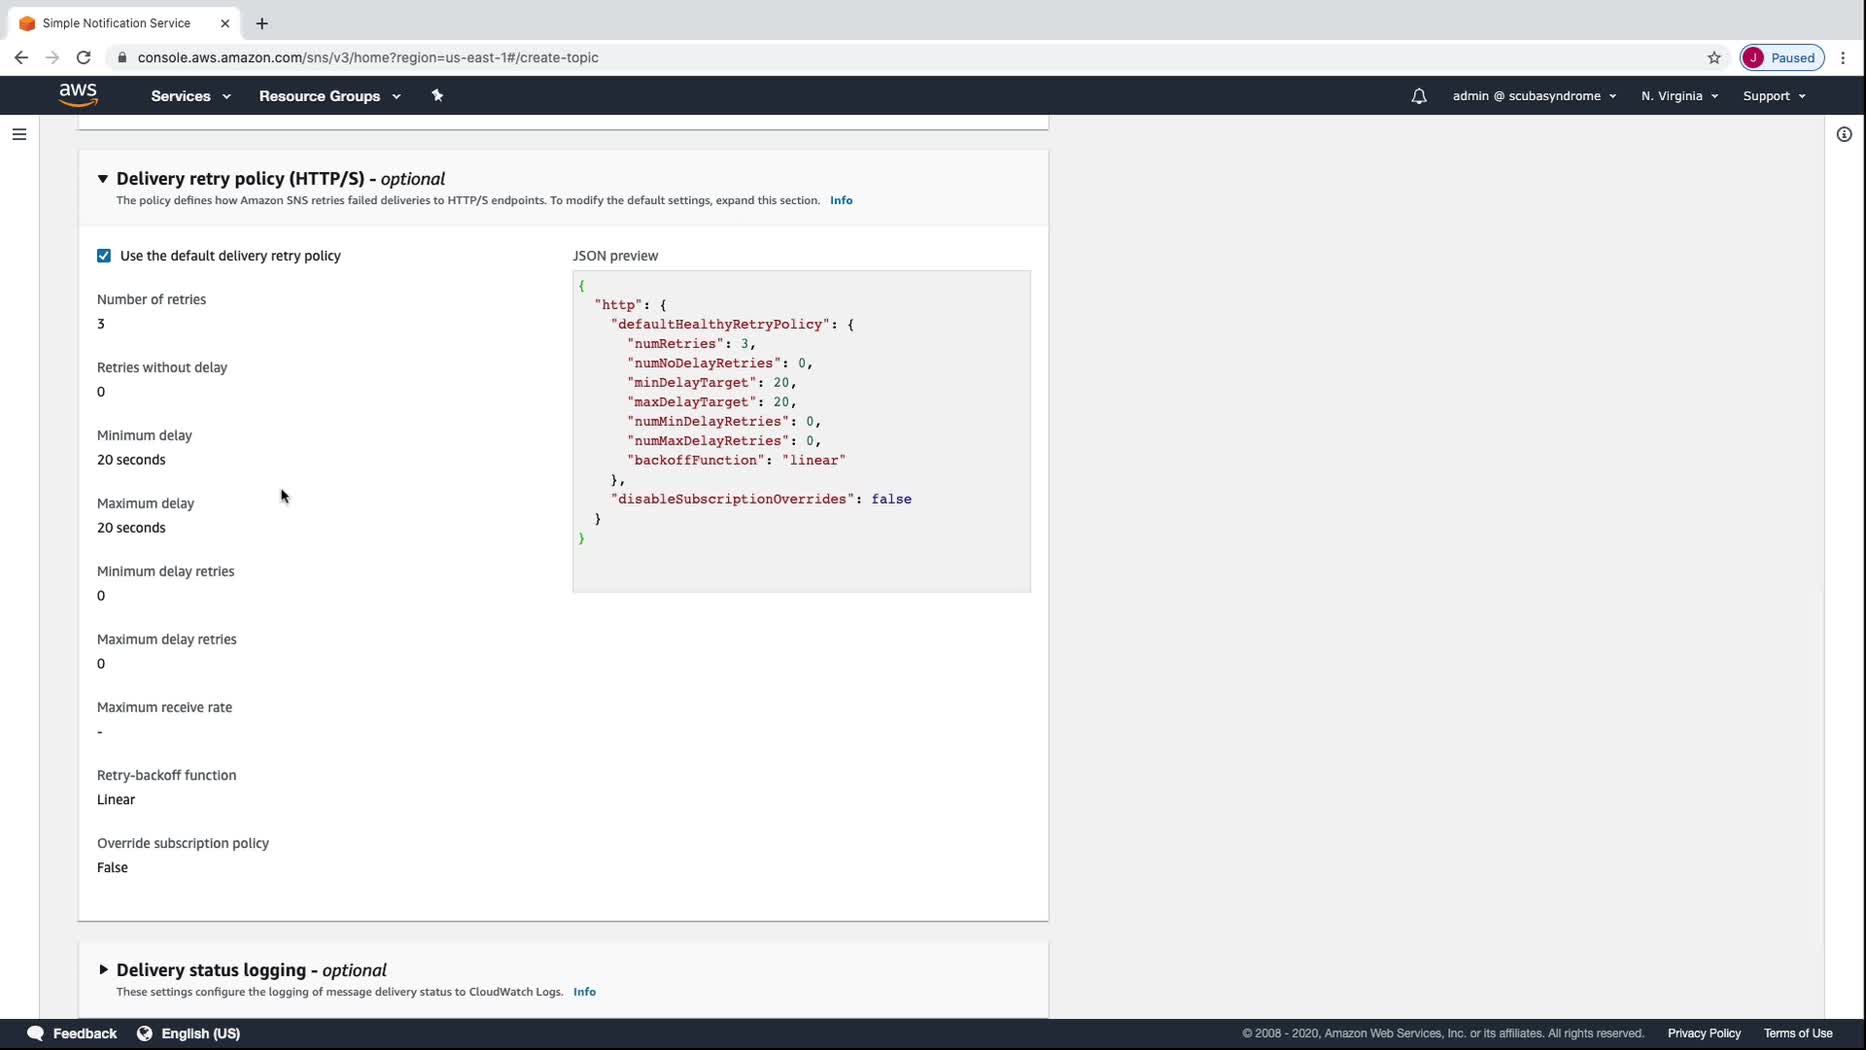Open the notifications bell
Screen dimensions: 1866x1050
click(x=1419, y=96)
